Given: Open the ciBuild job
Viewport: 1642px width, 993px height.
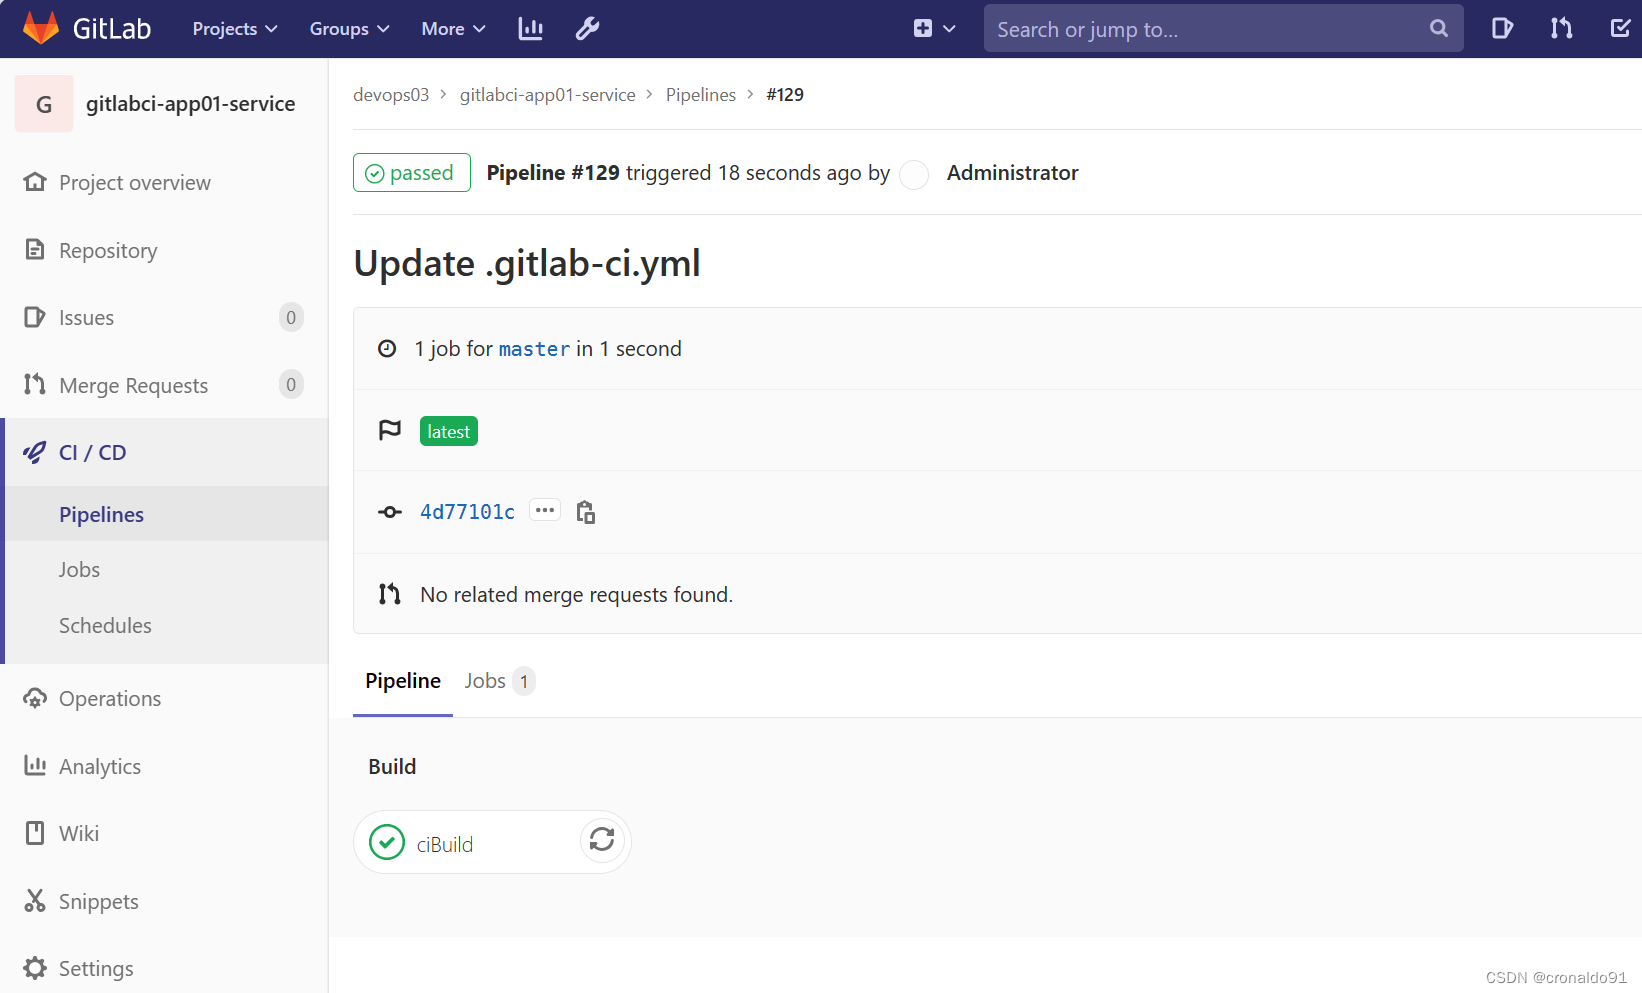Looking at the screenshot, I should [x=445, y=844].
